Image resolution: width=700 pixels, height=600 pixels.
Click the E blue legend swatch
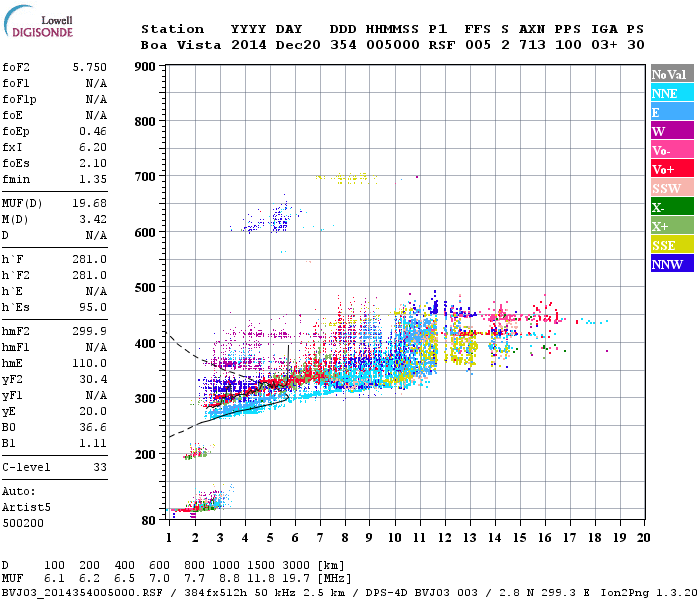pyautogui.click(x=672, y=112)
